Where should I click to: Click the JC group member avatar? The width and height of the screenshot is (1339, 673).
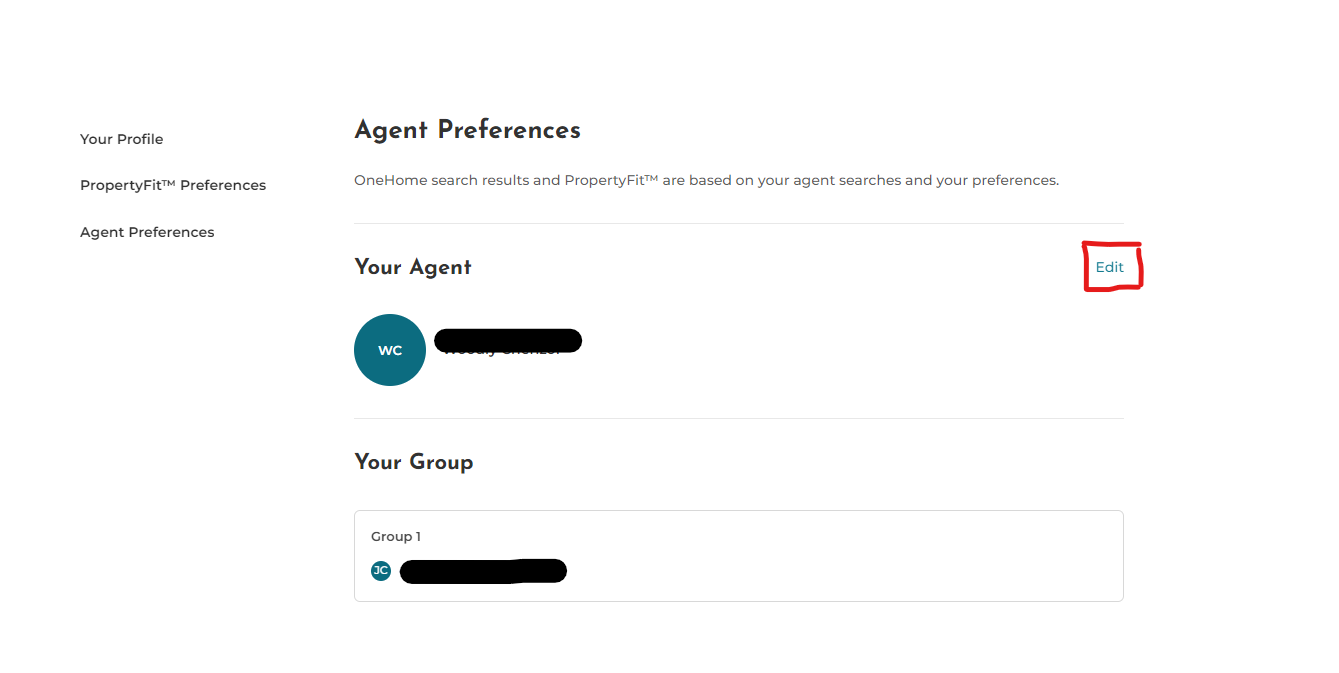coord(381,571)
